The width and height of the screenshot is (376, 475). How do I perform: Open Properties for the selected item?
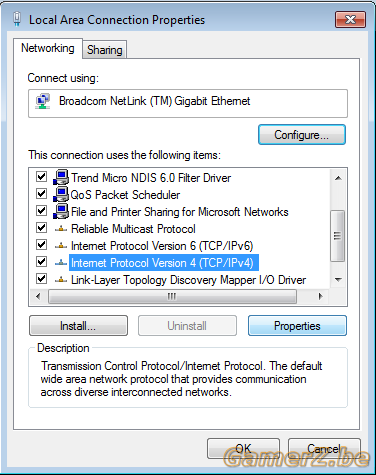[x=297, y=326]
